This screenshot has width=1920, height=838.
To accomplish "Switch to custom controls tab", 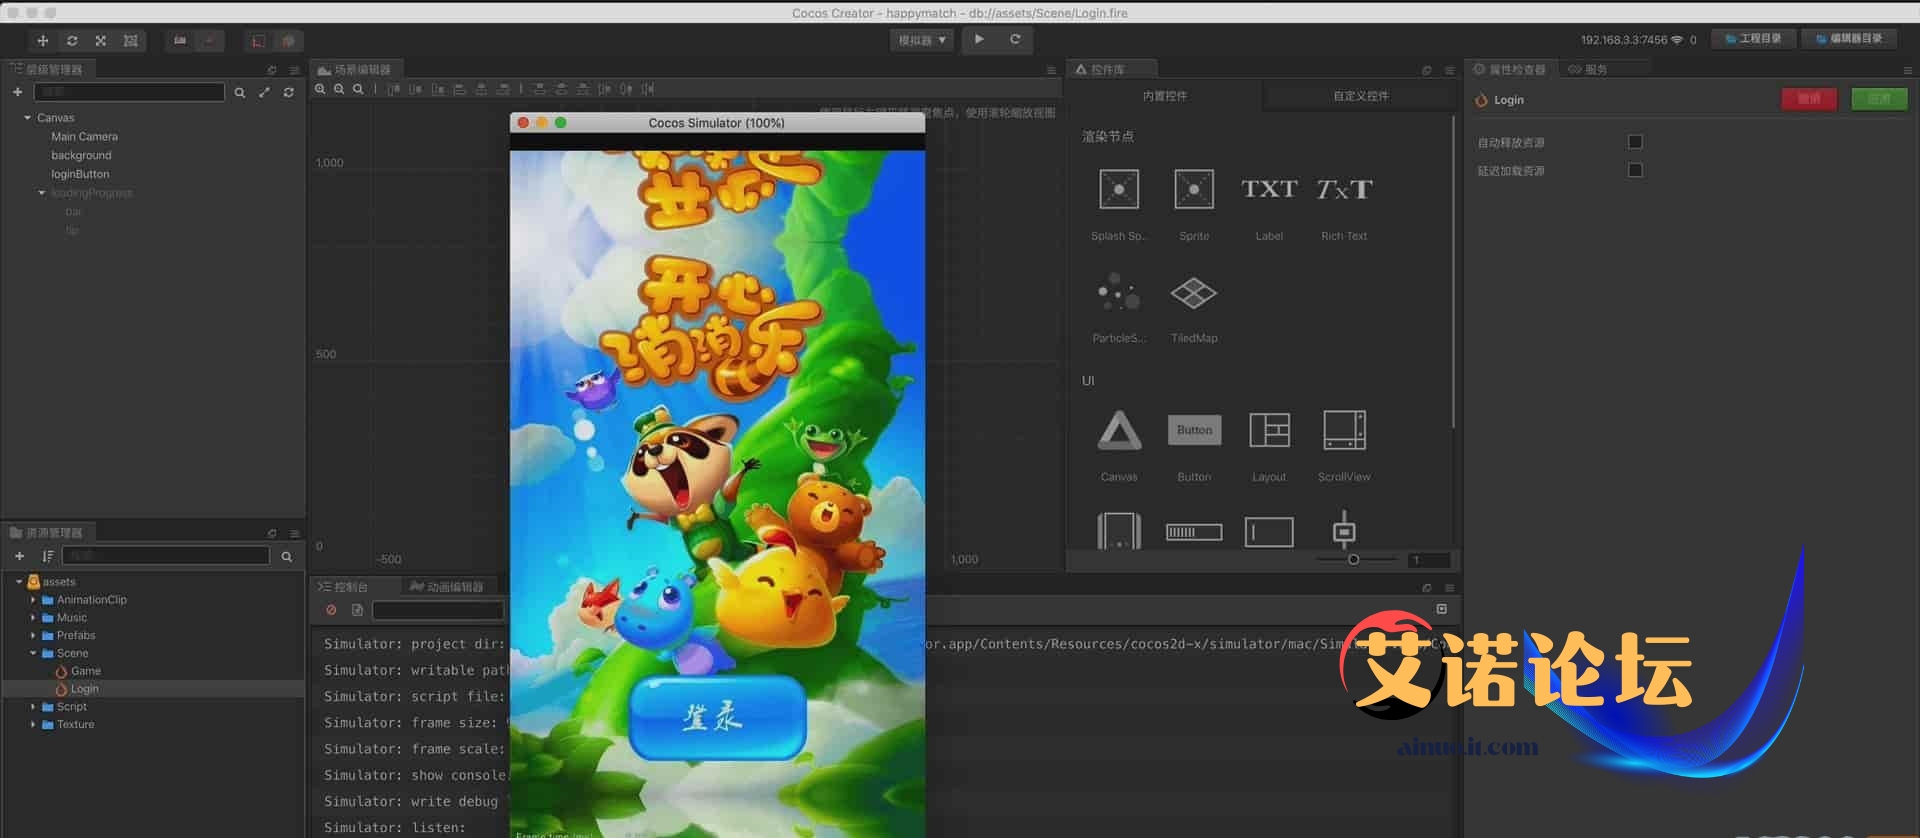I will pyautogui.click(x=1360, y=96).
